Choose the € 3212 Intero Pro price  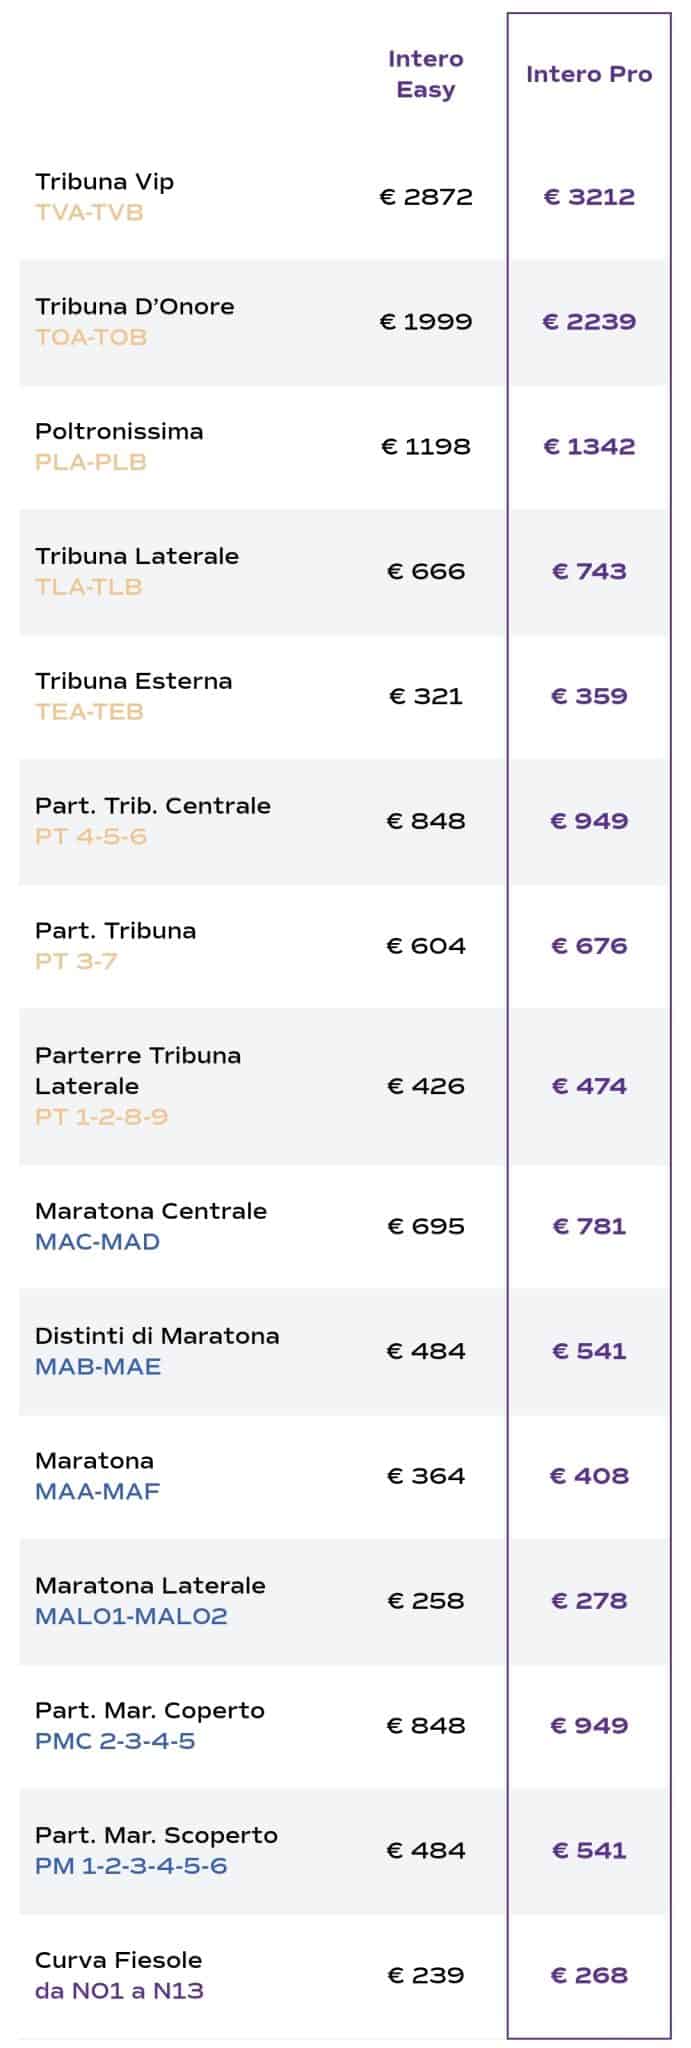(588, 197)
